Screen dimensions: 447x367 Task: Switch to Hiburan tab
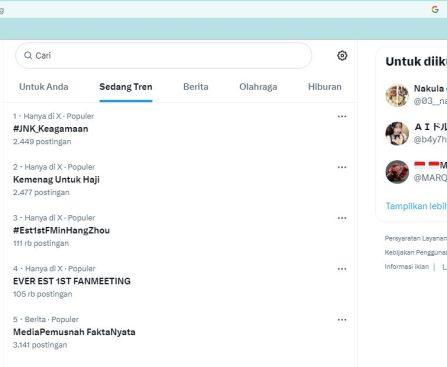325,87
